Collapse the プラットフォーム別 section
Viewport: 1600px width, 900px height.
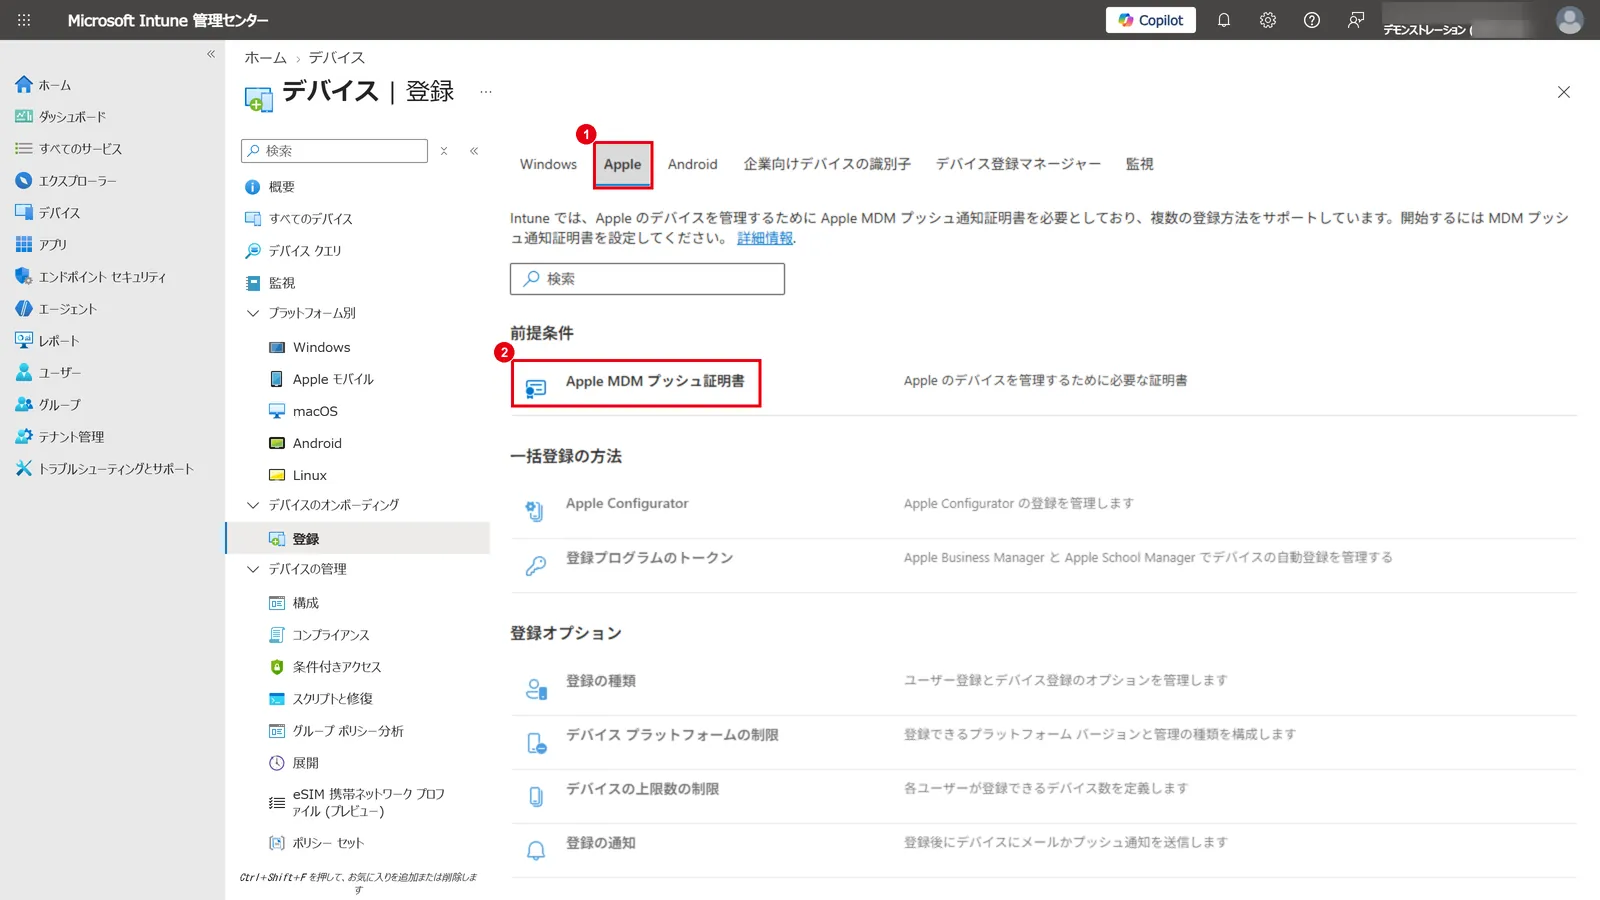pyautogui.click(x=253, y=313)
